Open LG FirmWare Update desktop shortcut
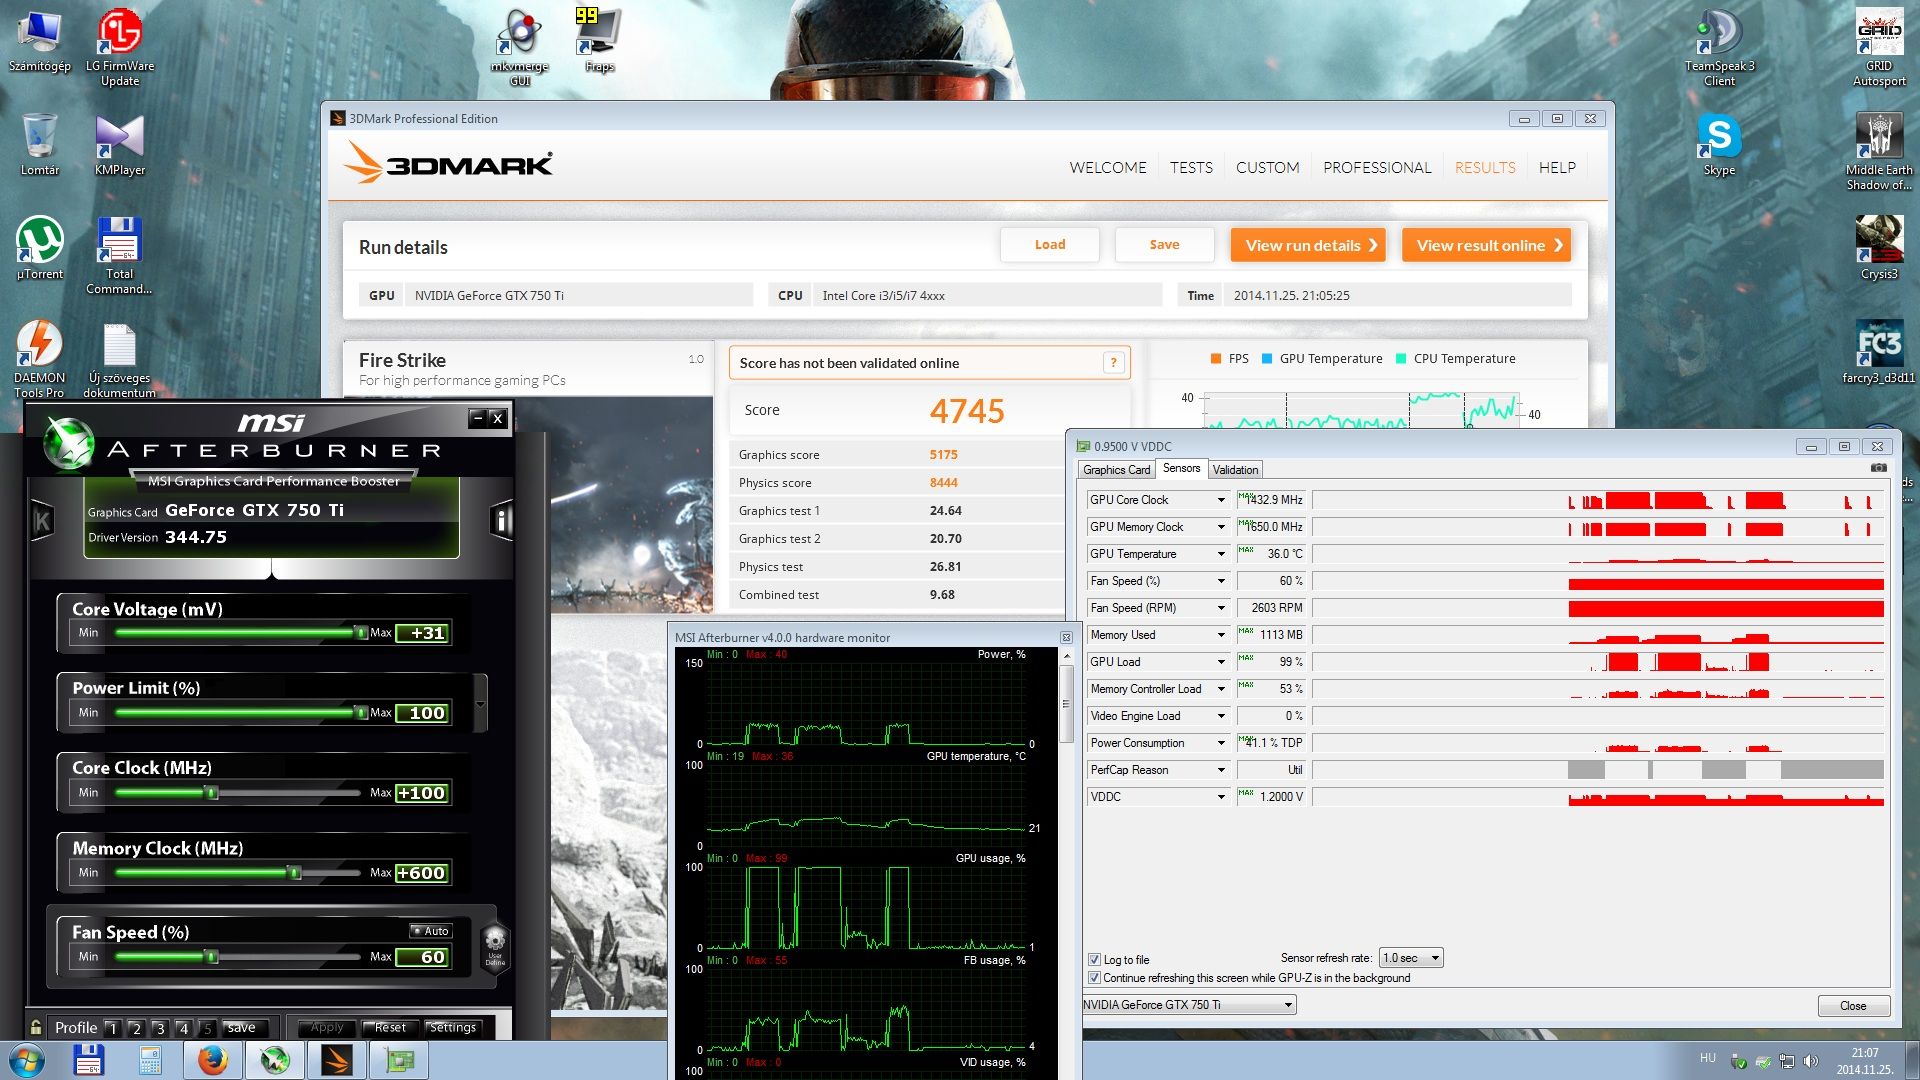The image size is (1920, 1080). coord(120,46)
